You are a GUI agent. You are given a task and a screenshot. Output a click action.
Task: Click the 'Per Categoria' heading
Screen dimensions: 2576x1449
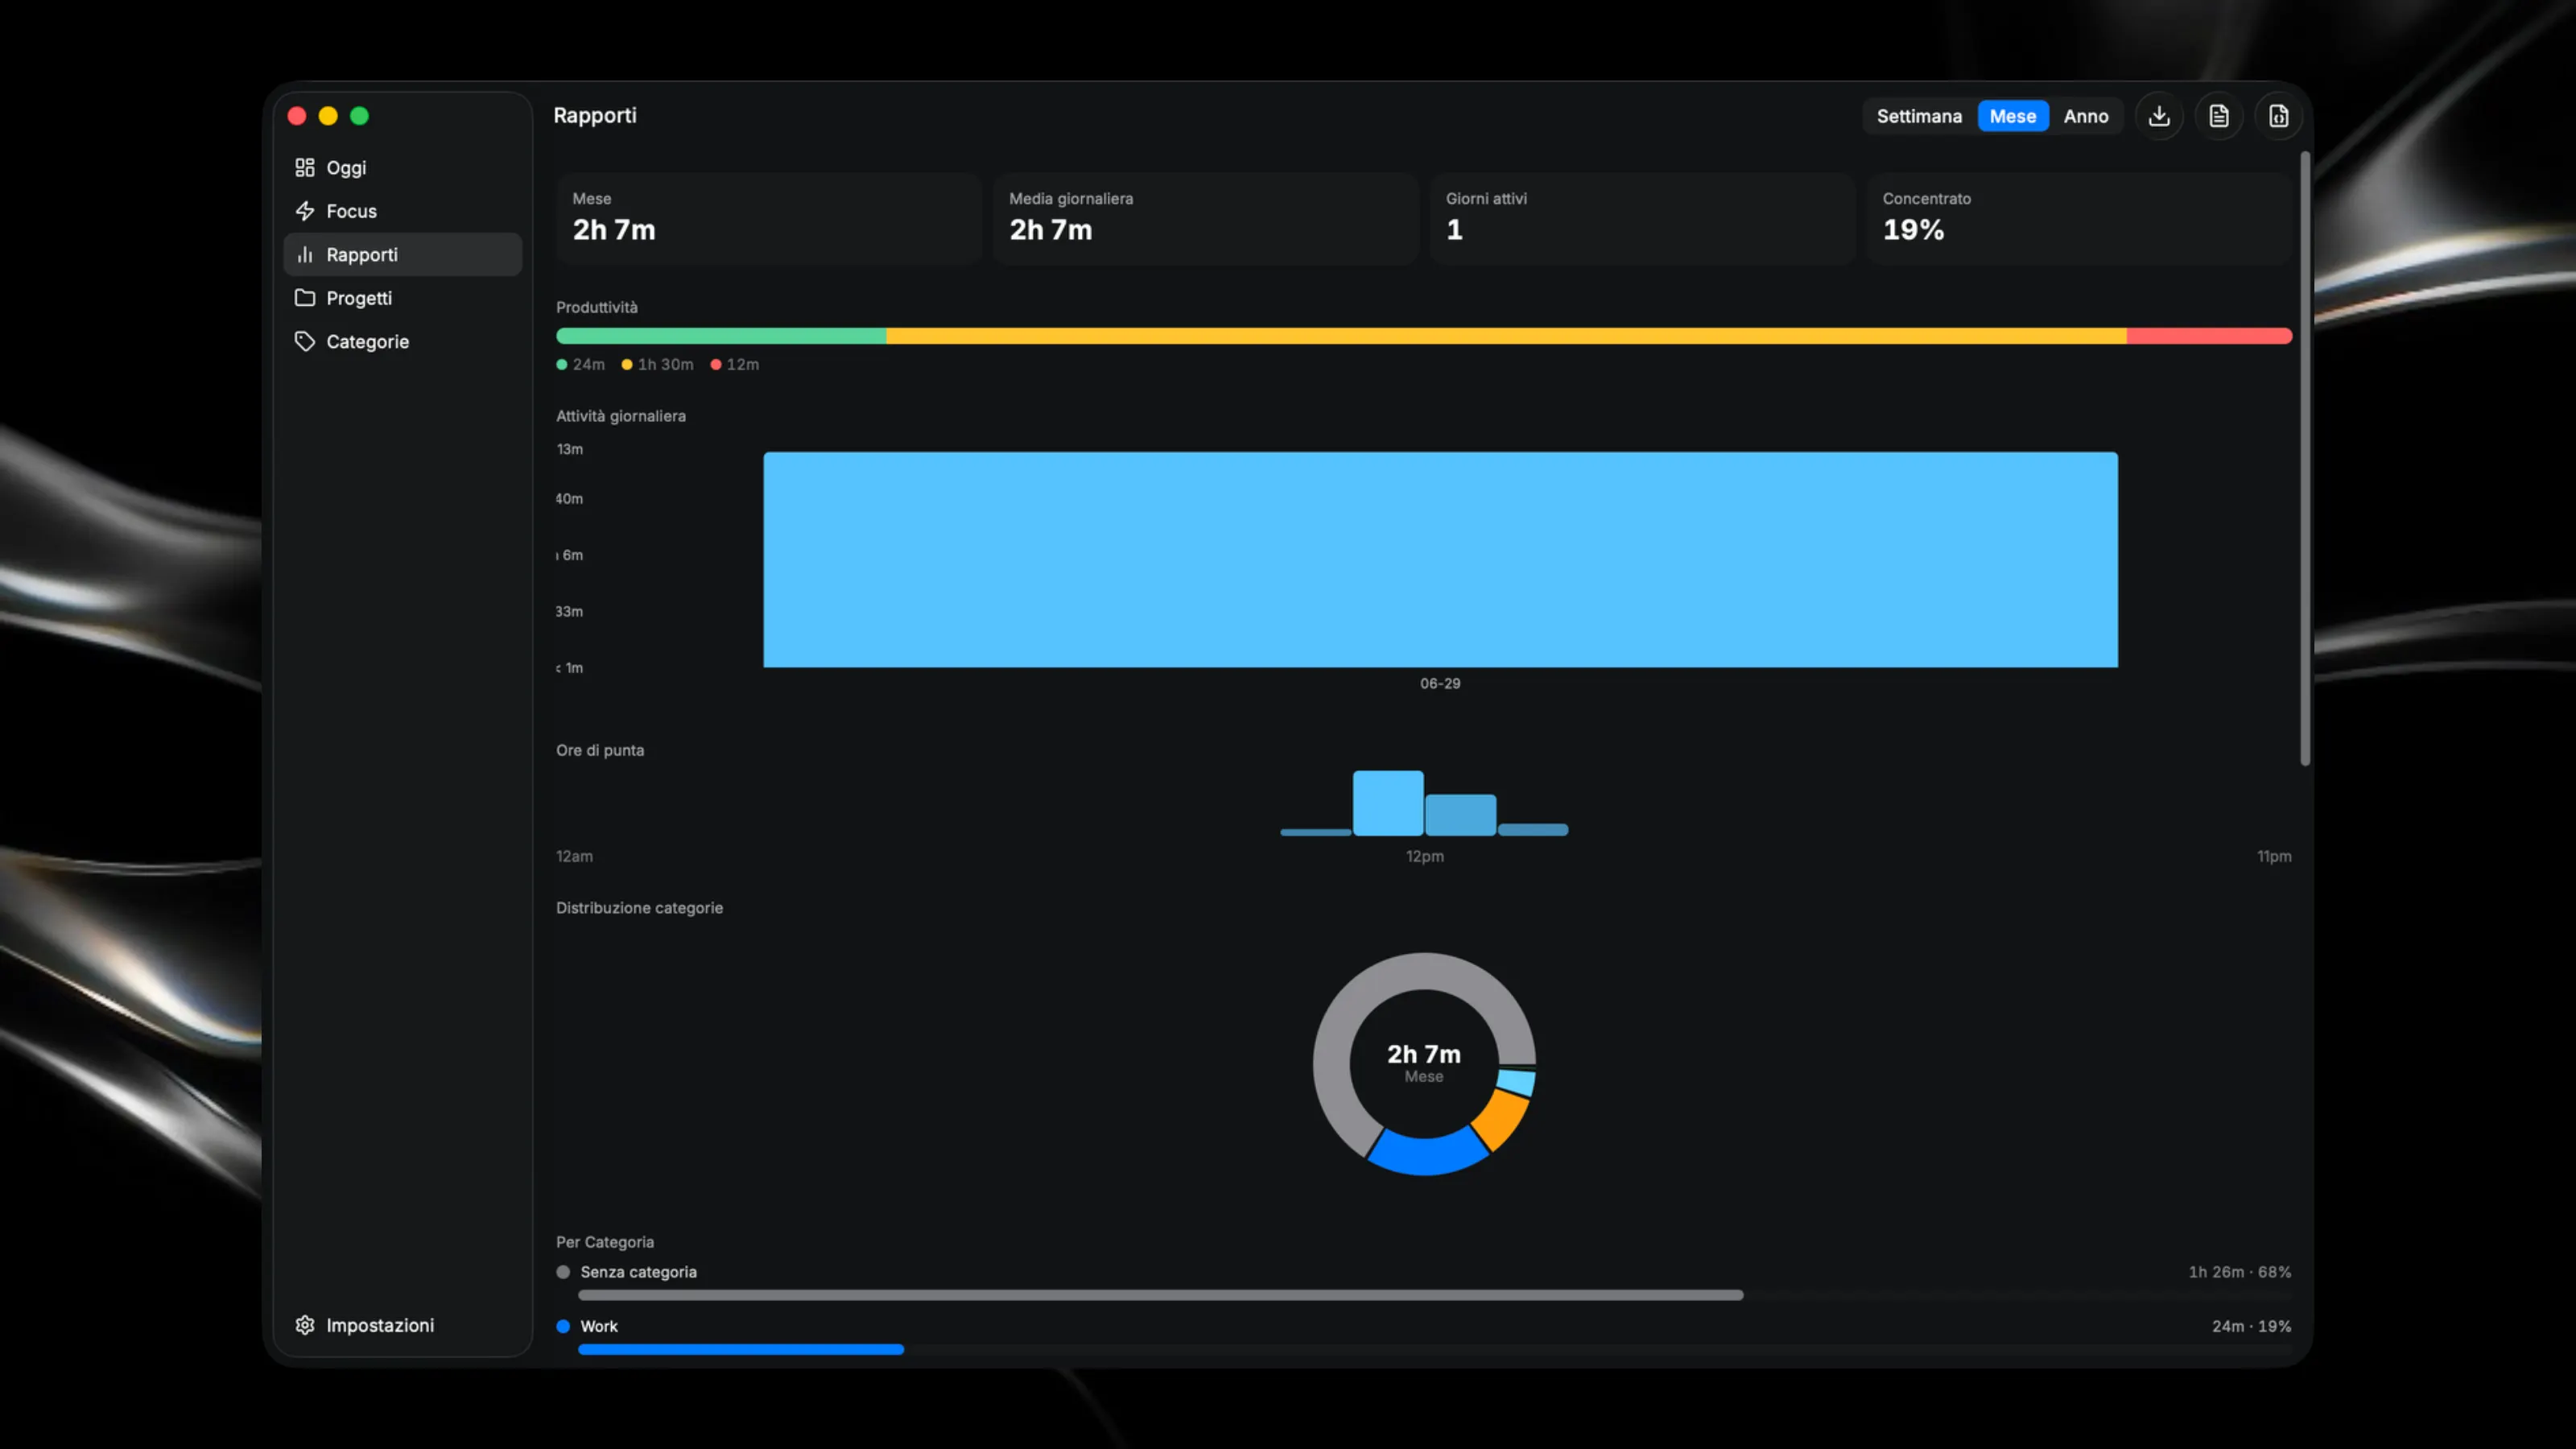(x=605, y=1242)
